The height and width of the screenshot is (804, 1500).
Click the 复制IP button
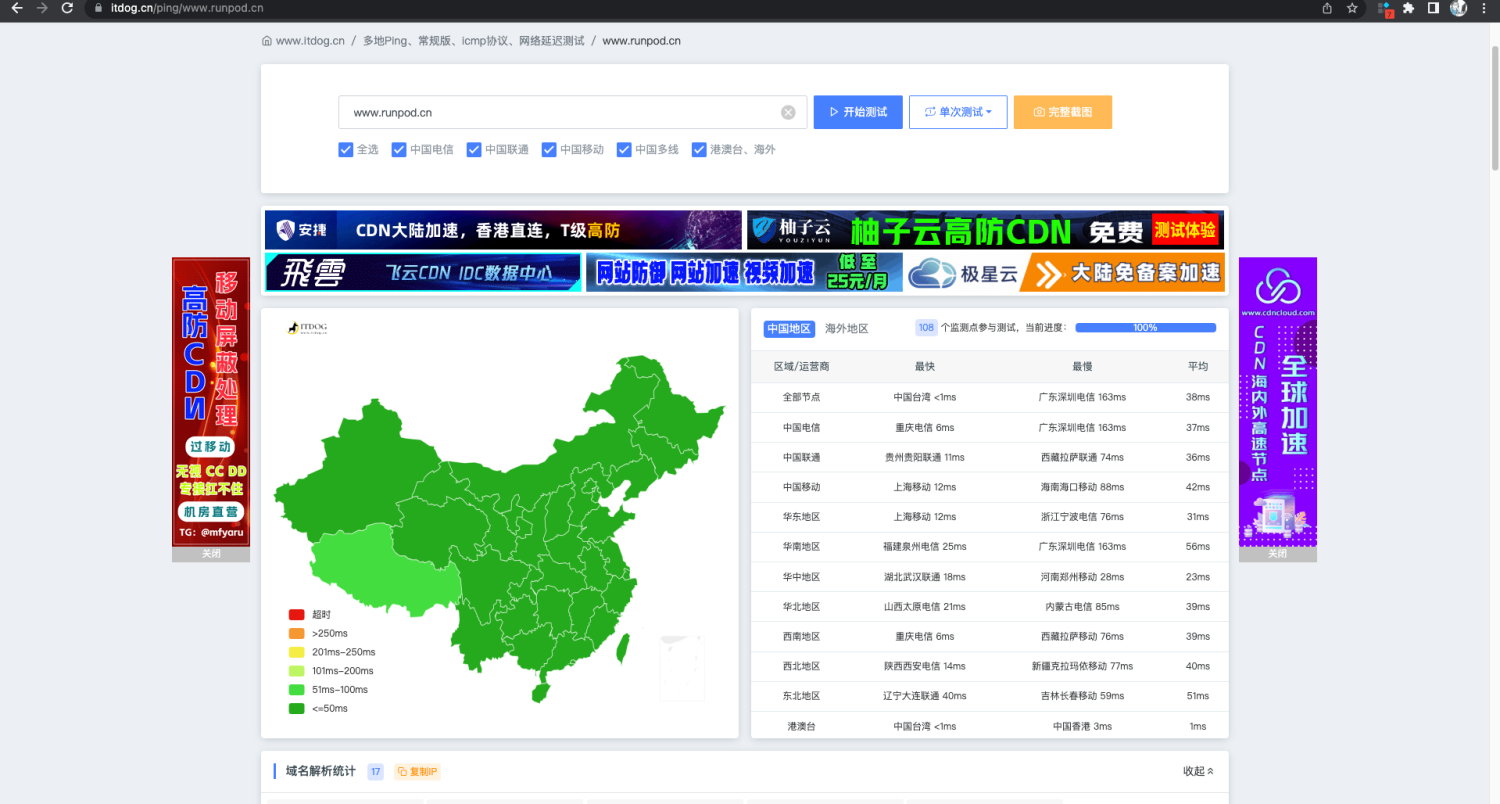[417, 771]
